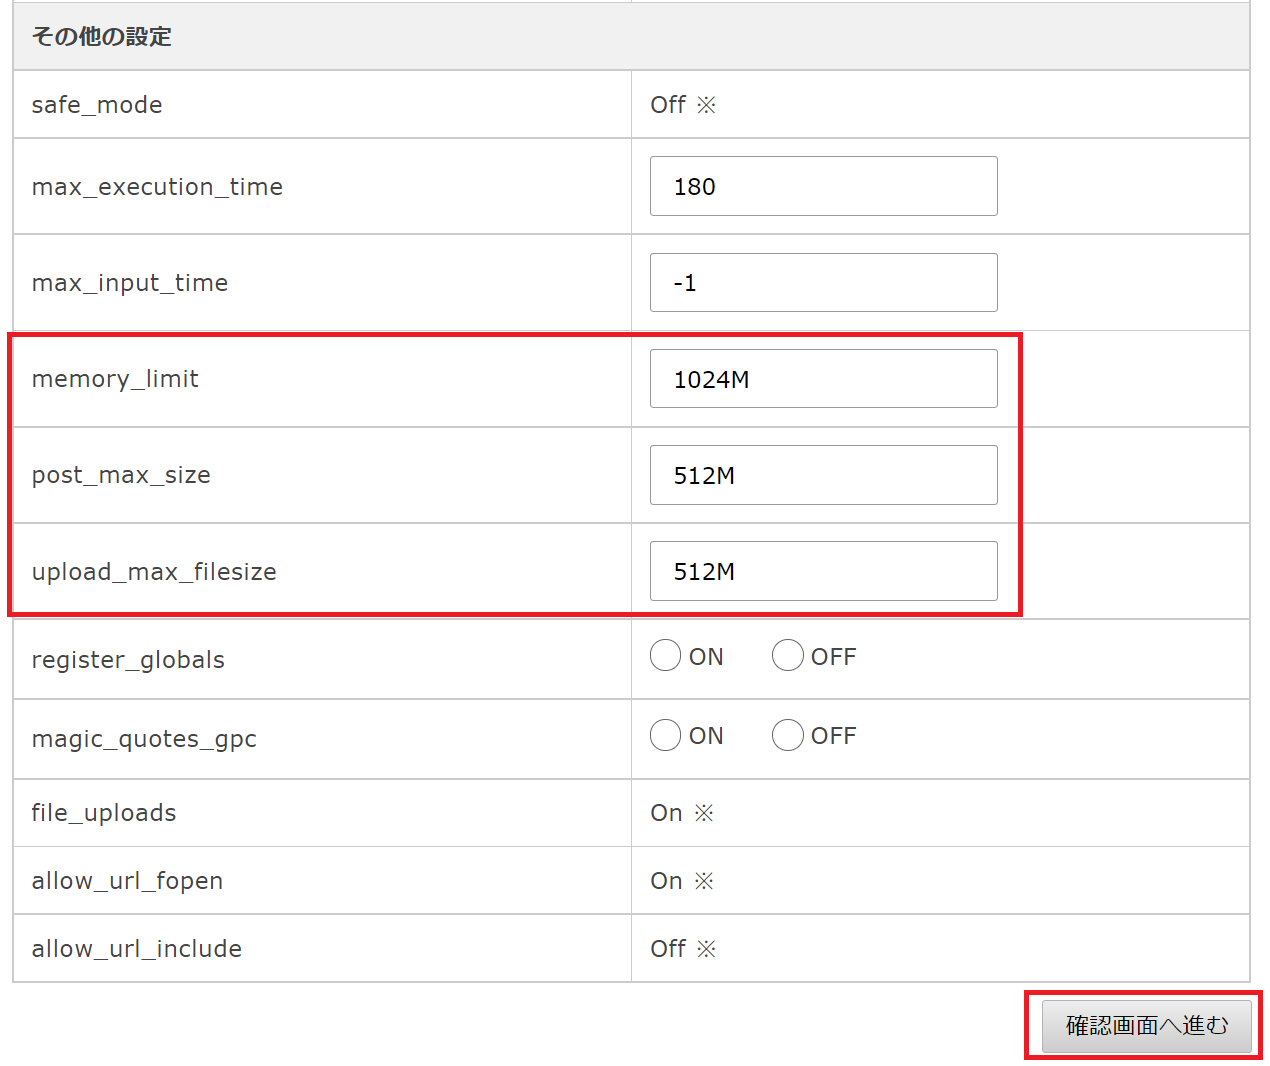Click the allow_url_include label
This screenshot has width=1270, height=1066.
coord(137,949)
